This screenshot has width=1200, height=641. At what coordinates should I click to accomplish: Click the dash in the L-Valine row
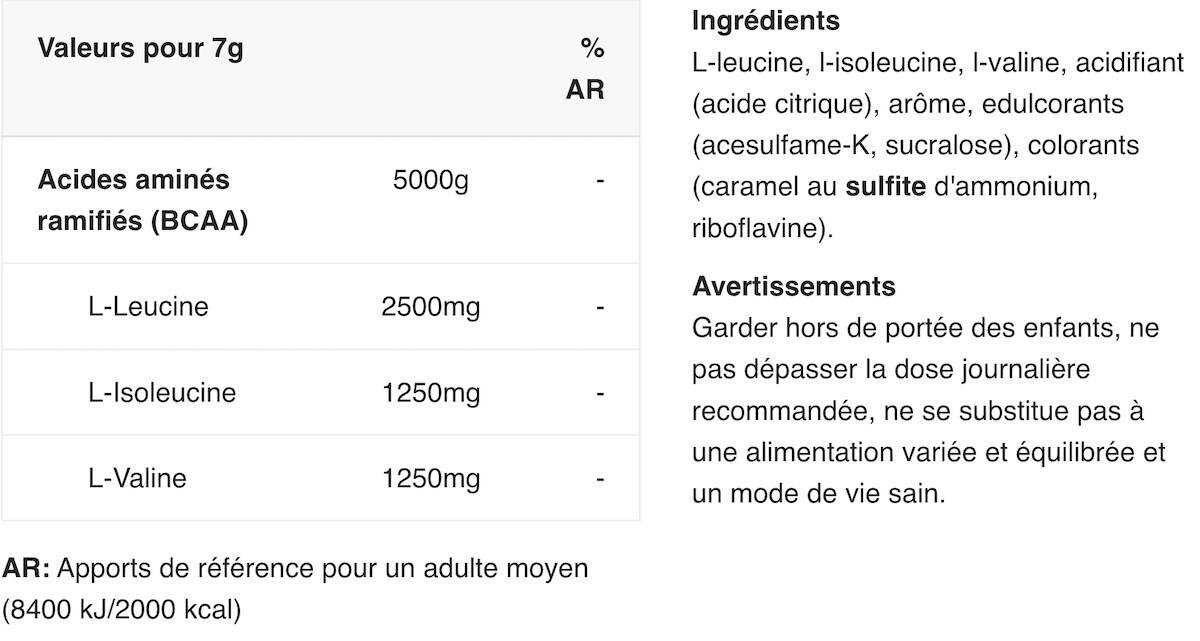coord(600,478)
